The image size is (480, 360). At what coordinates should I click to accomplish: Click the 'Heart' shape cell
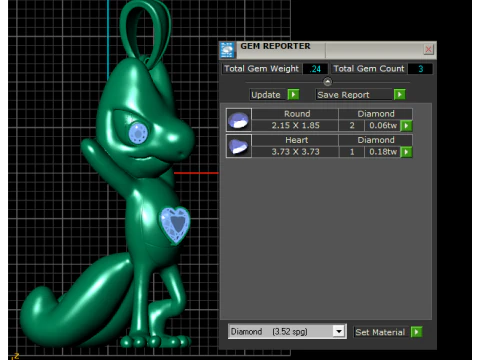pos(295,140)
